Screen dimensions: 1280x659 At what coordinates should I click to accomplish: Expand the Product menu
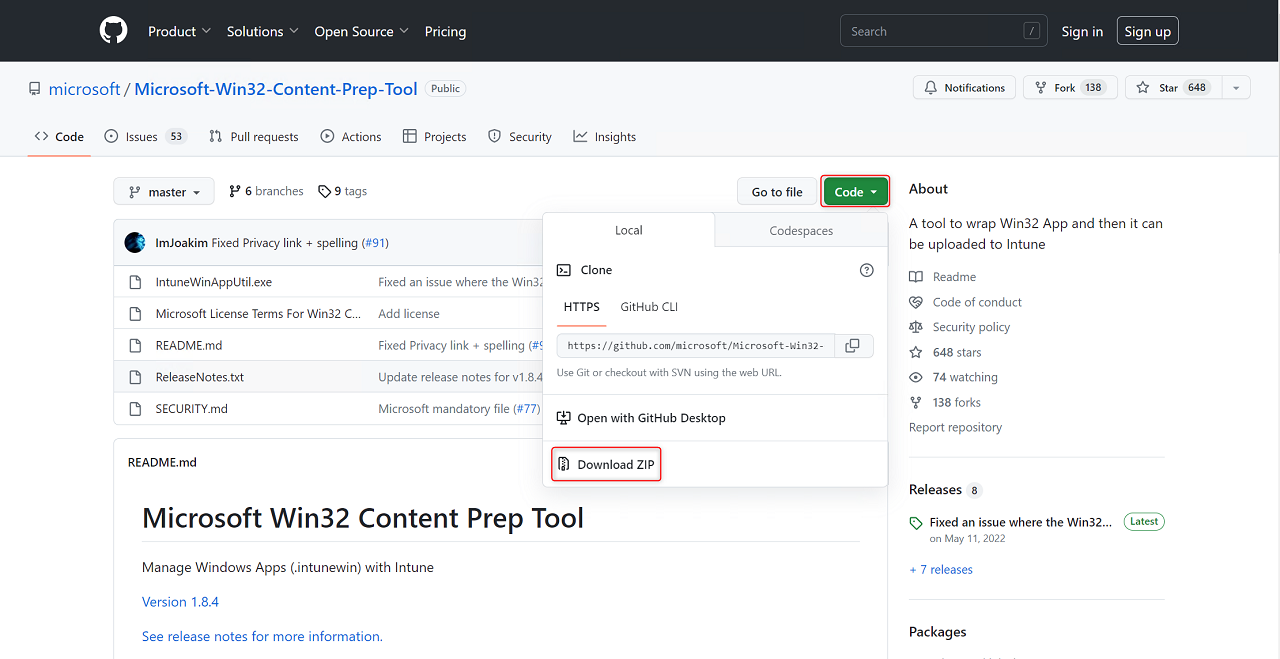click(179, 31)
